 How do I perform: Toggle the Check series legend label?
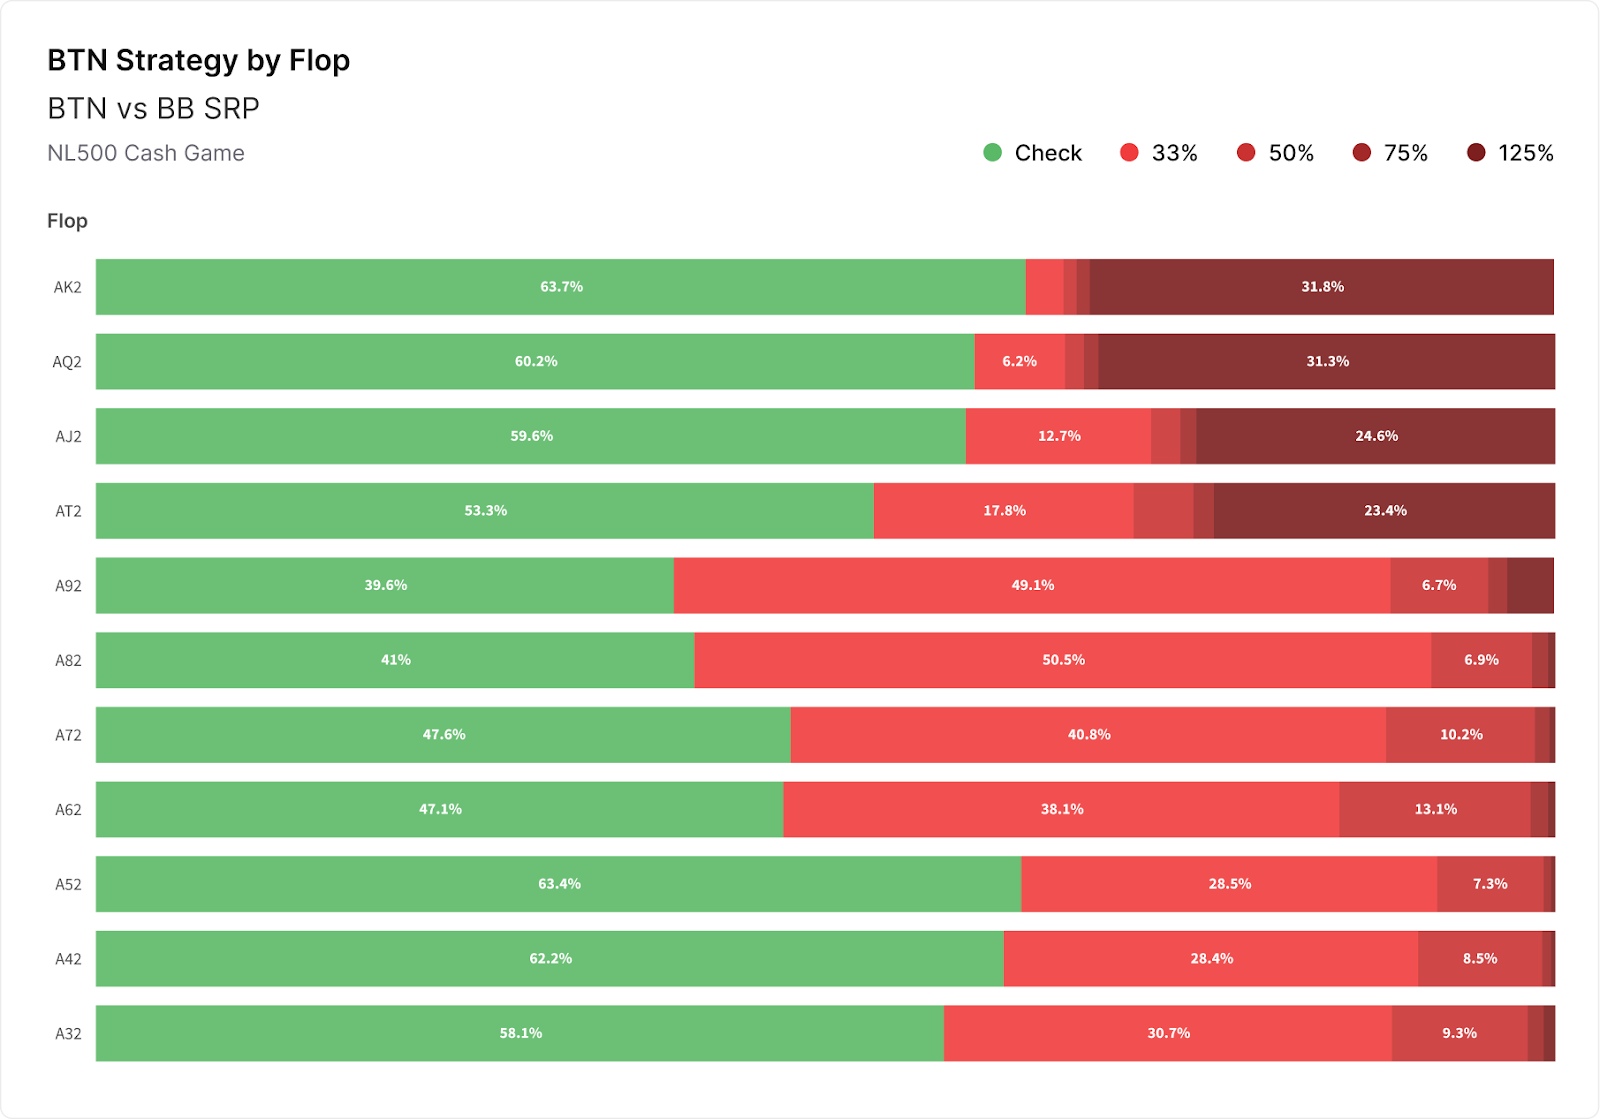click(x=1048, y=153)
